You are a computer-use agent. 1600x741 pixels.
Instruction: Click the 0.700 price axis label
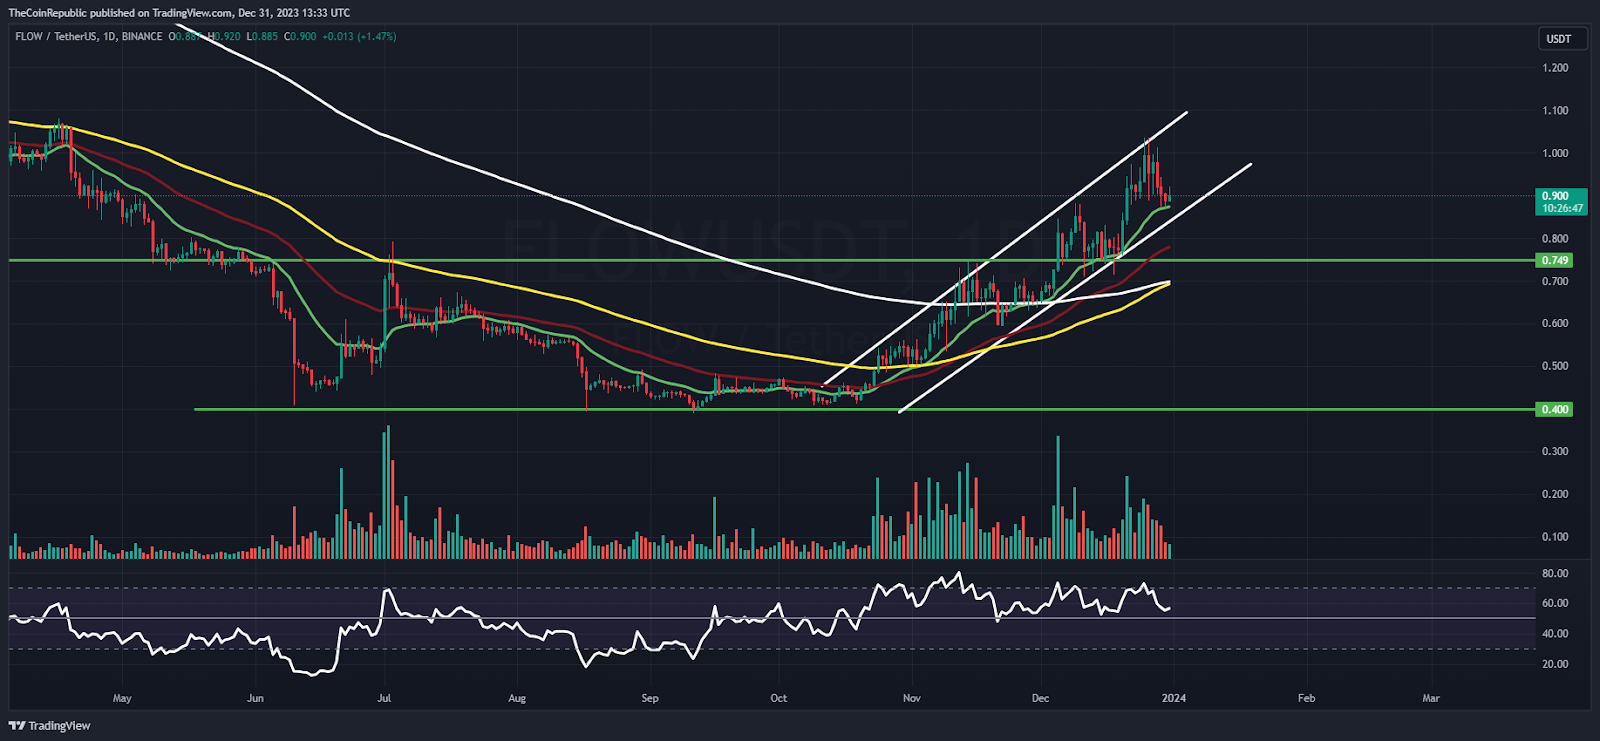(1555, 281)
